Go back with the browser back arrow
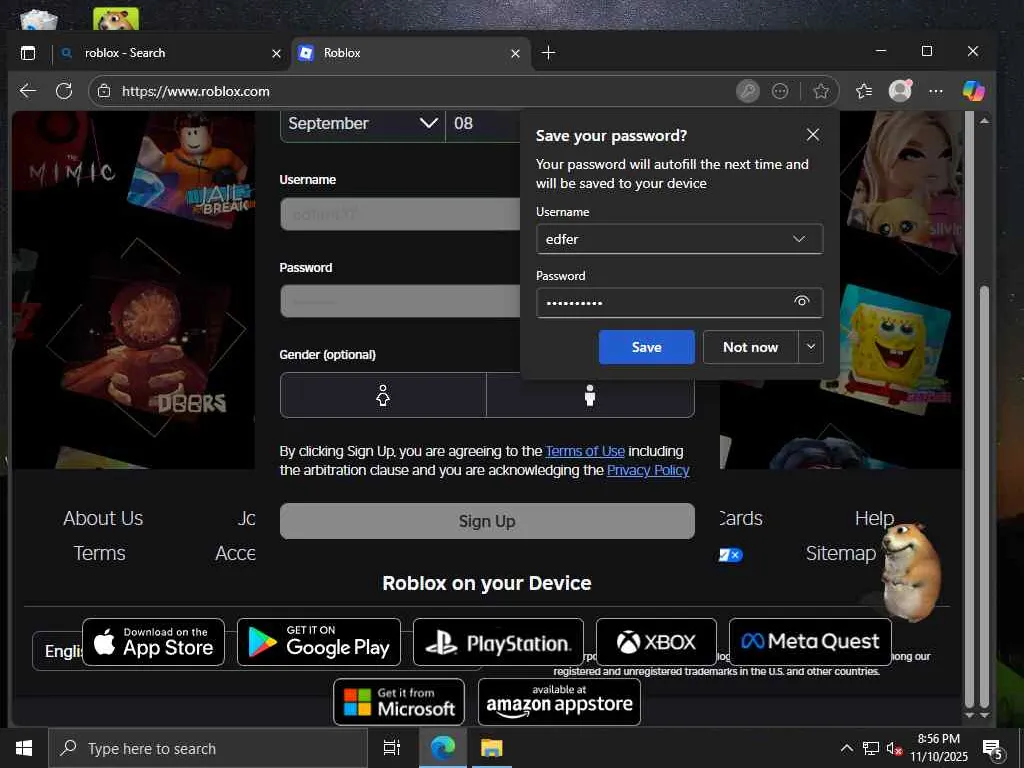This screenshot has width=1024, height=768. (27, 91)
